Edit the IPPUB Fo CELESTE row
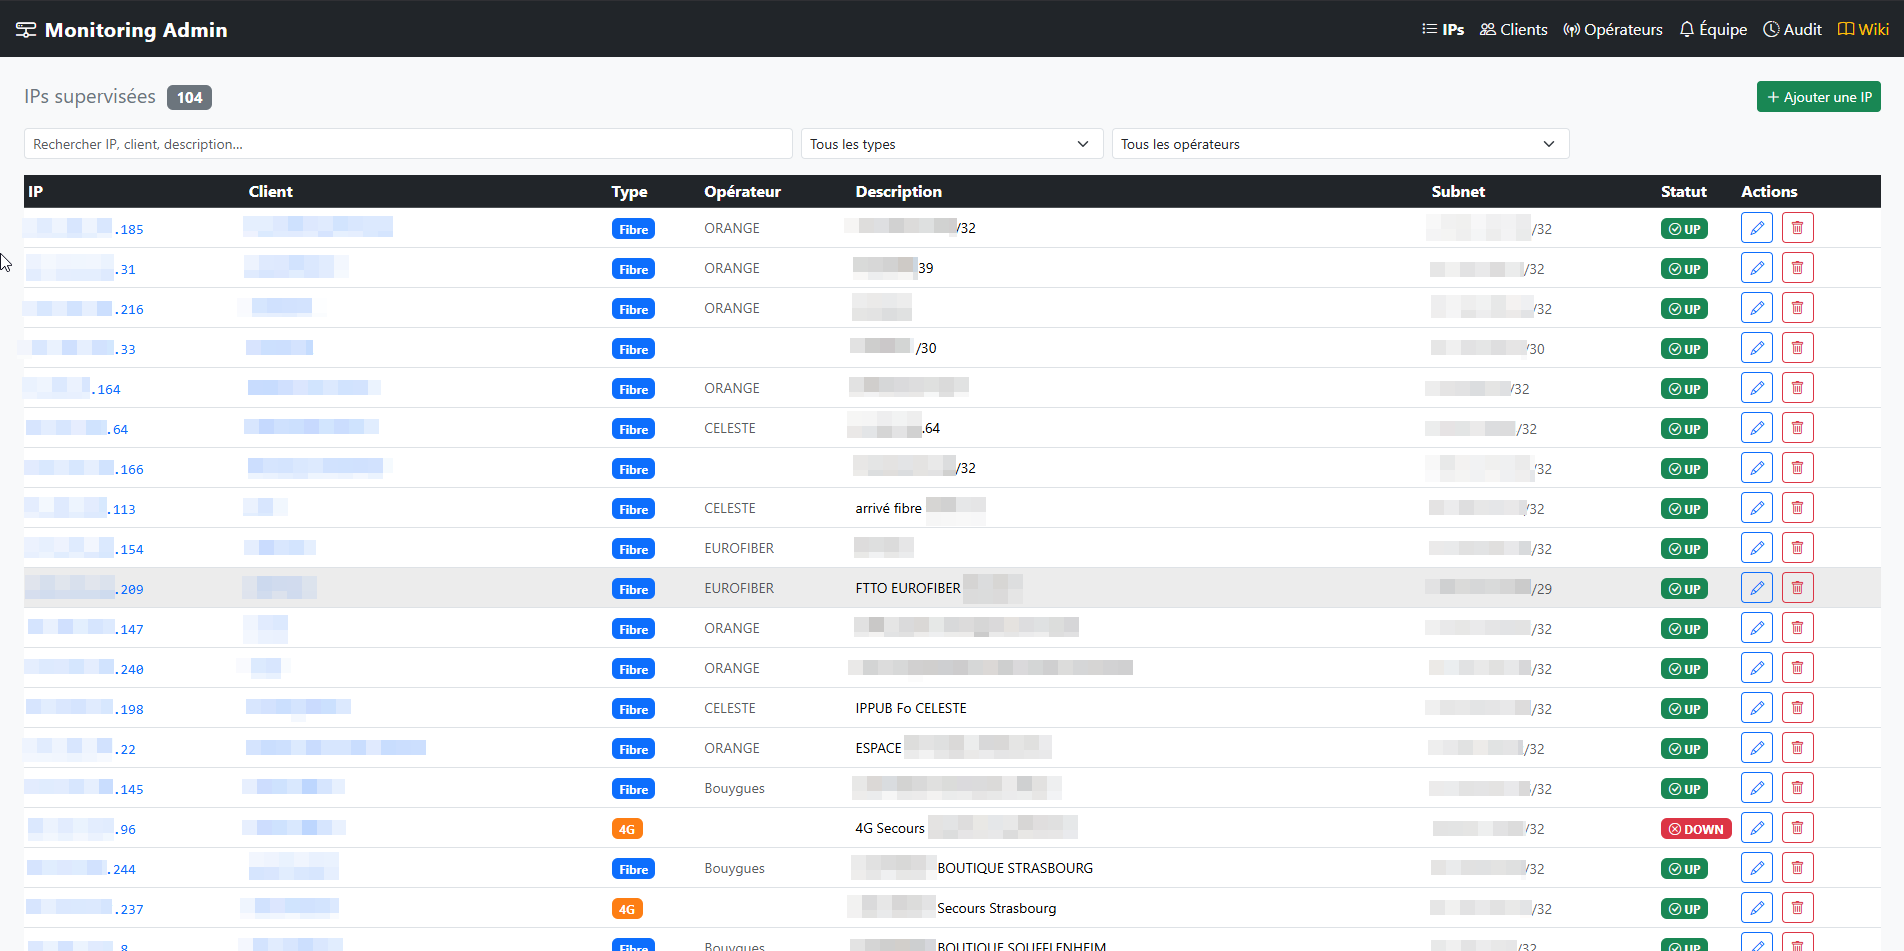This screenshot has width=1904, height=951. tap(1756, 708)
